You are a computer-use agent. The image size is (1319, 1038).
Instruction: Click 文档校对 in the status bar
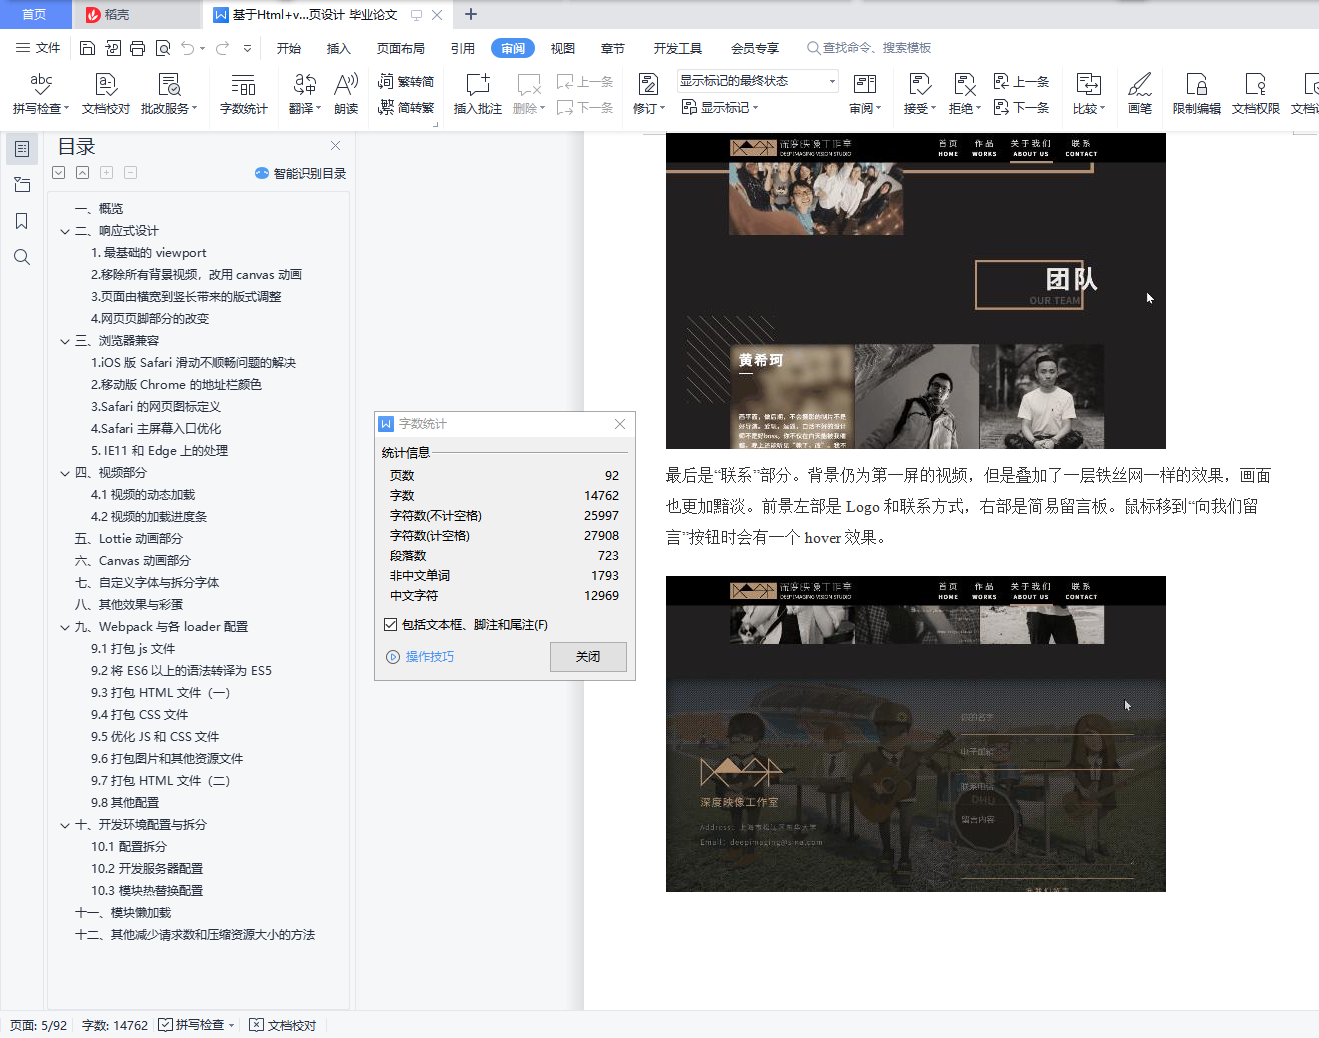pos(283,1025)
